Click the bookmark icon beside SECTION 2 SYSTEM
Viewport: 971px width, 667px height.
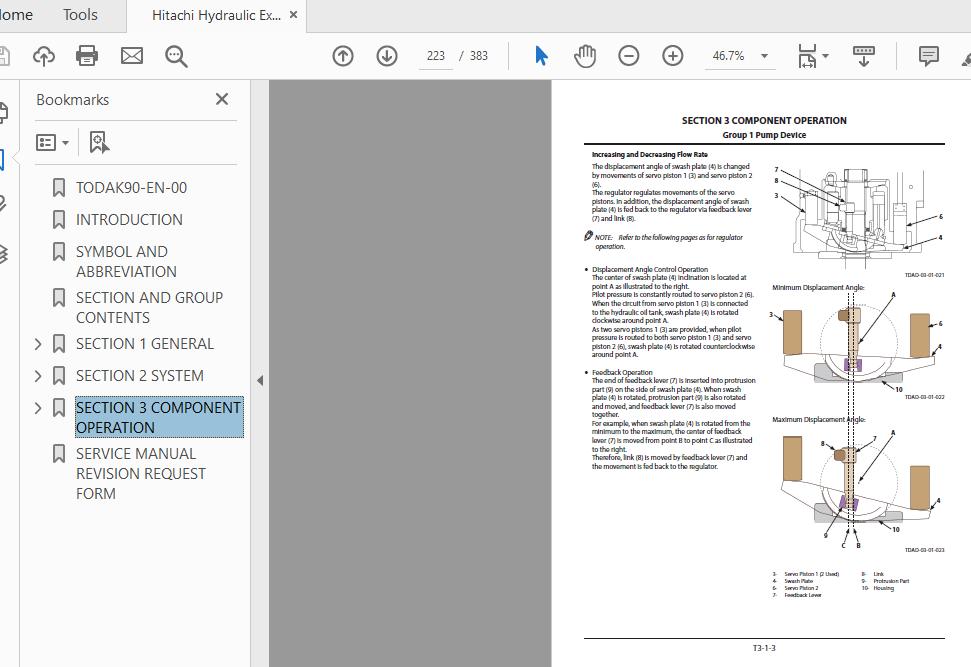click(x=59, y=376)
